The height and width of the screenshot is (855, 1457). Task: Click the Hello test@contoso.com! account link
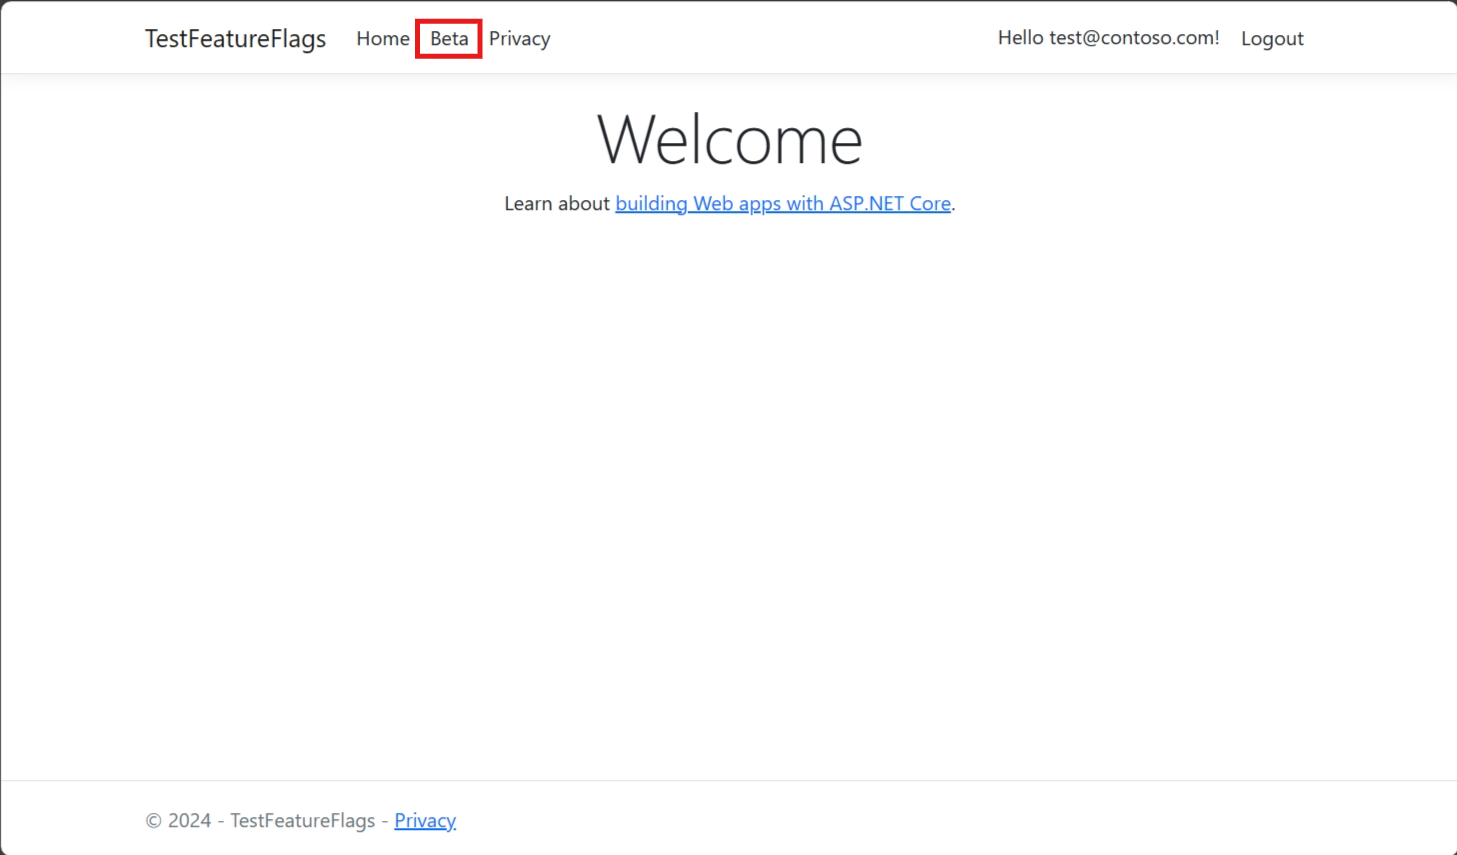tap(1108, 37)
